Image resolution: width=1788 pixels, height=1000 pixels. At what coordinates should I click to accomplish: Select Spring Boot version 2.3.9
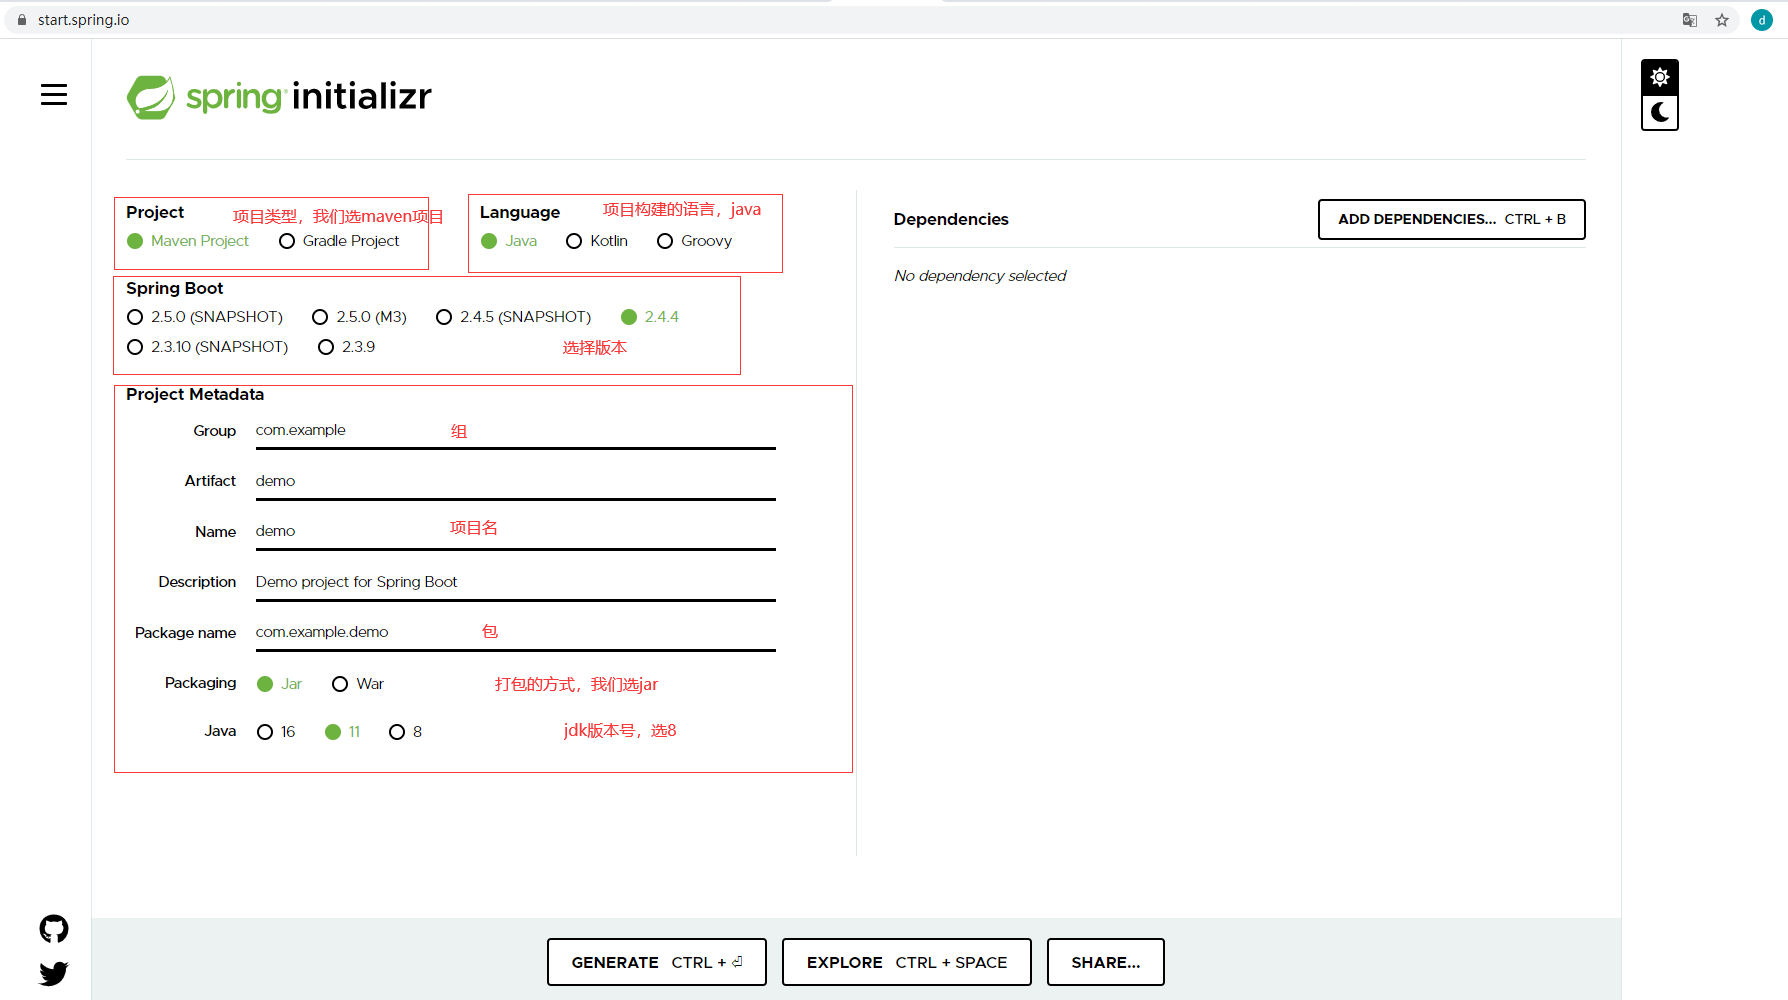point(347,347)
